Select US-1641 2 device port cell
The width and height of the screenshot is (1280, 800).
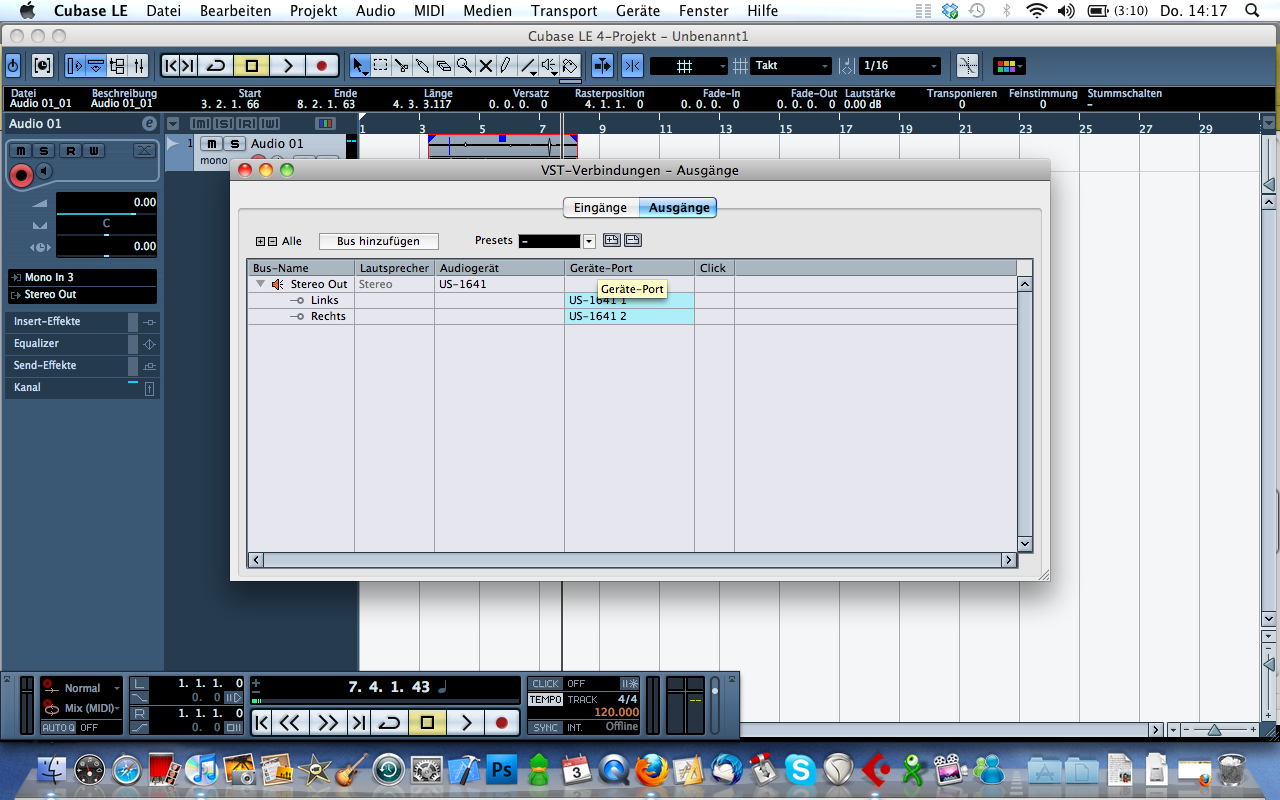[629, 316]
